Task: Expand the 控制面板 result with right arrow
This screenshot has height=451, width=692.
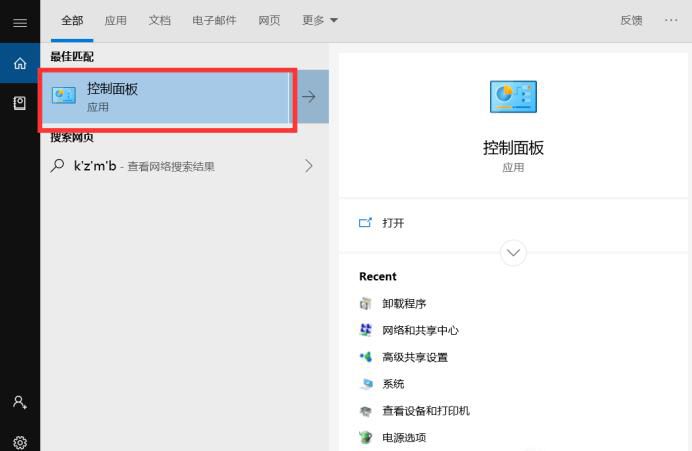Action: [x=309, y=96]
